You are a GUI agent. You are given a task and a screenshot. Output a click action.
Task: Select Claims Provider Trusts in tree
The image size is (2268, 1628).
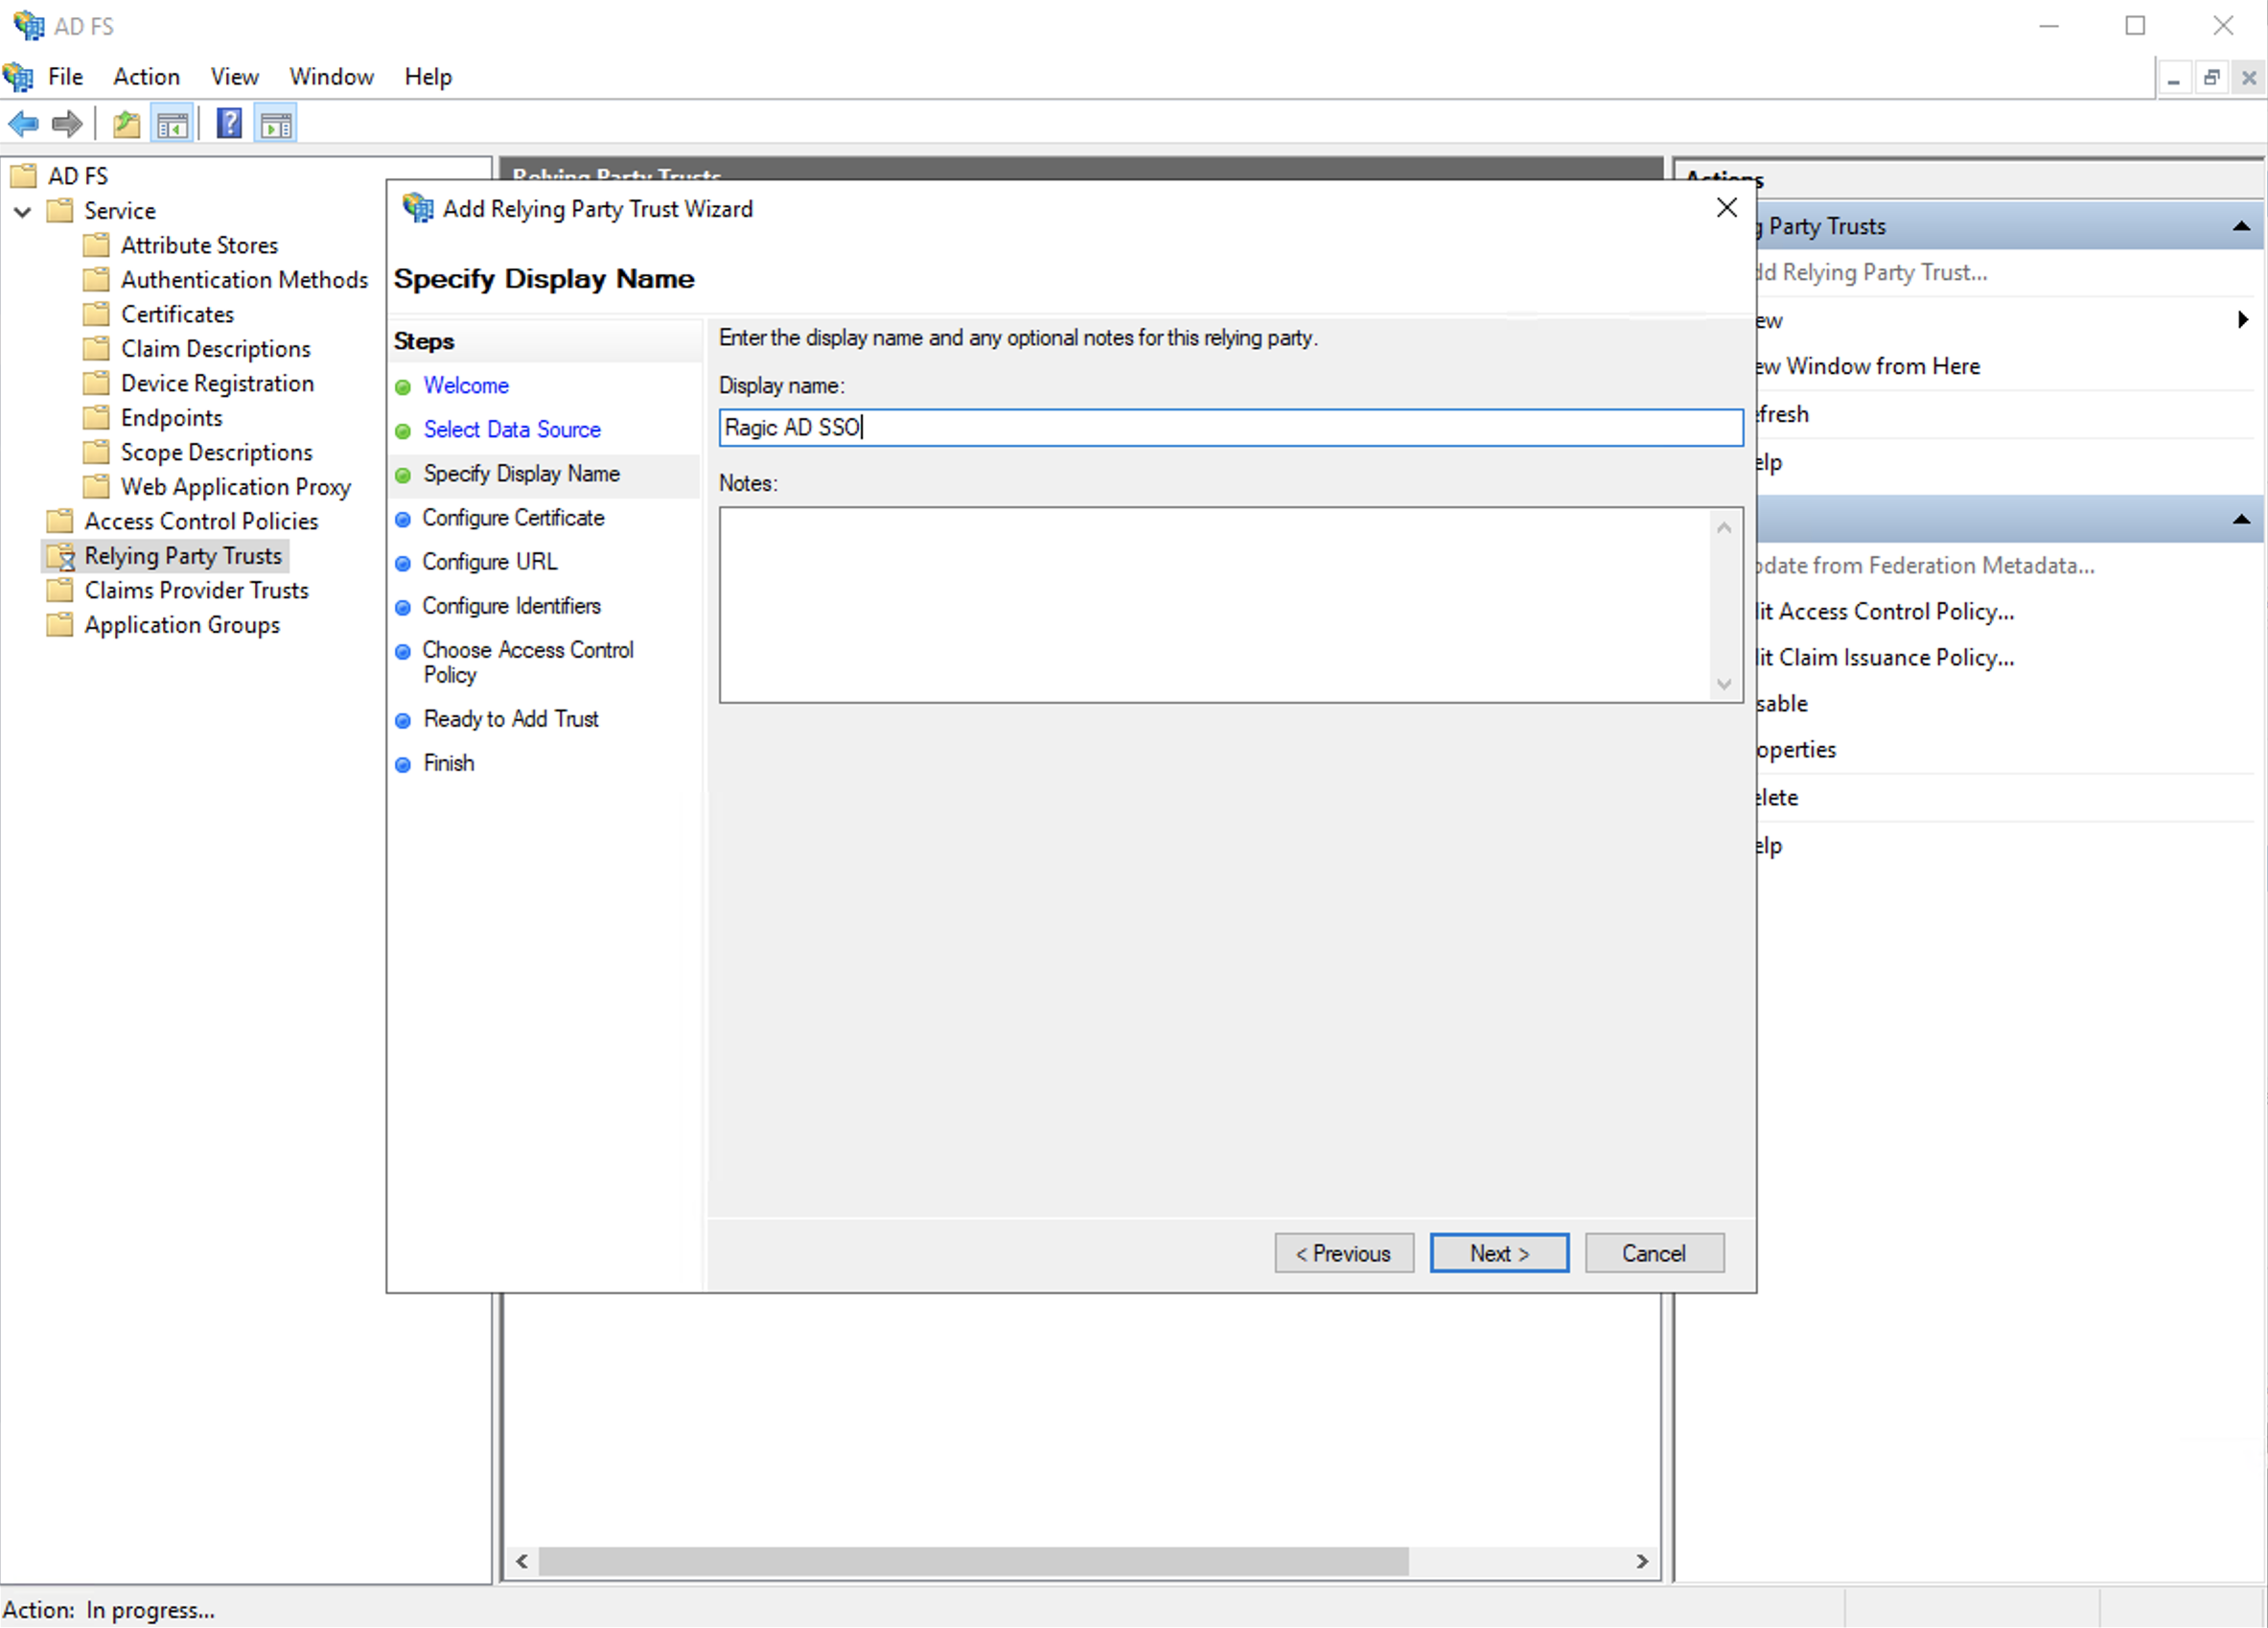coord(196,590)
